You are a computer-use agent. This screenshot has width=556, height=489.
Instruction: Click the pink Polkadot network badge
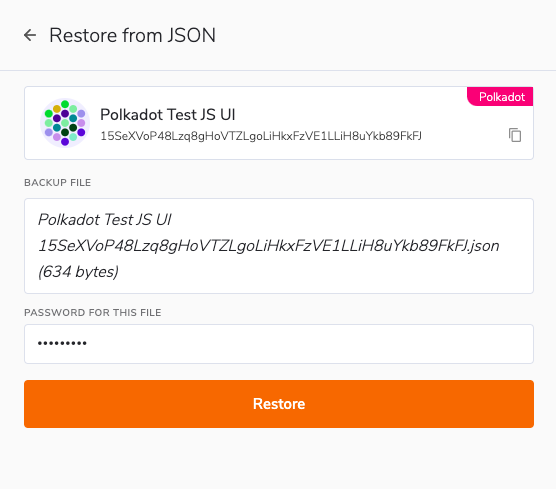pyautogui.click(x=500, y=96)
